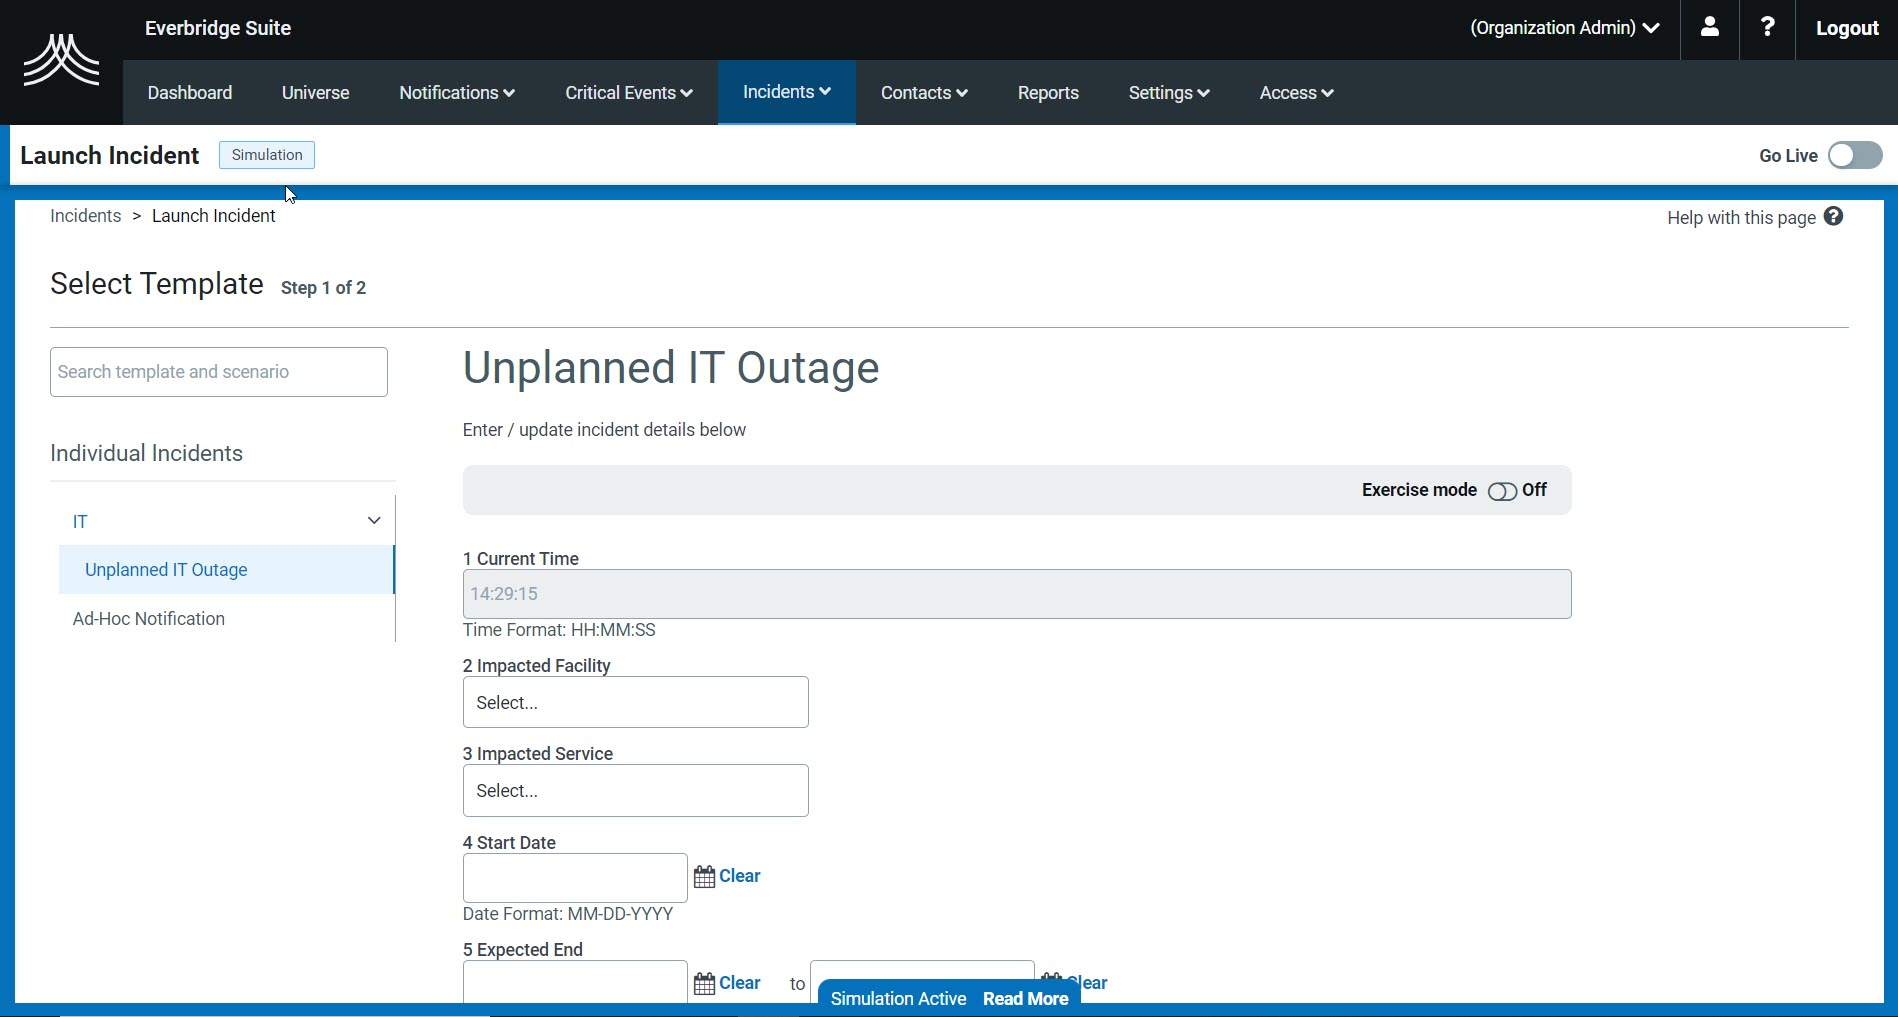Screen dimensions: 1898x1017
Task: Click Clear next to Start Date
Action: pos(740,876)
